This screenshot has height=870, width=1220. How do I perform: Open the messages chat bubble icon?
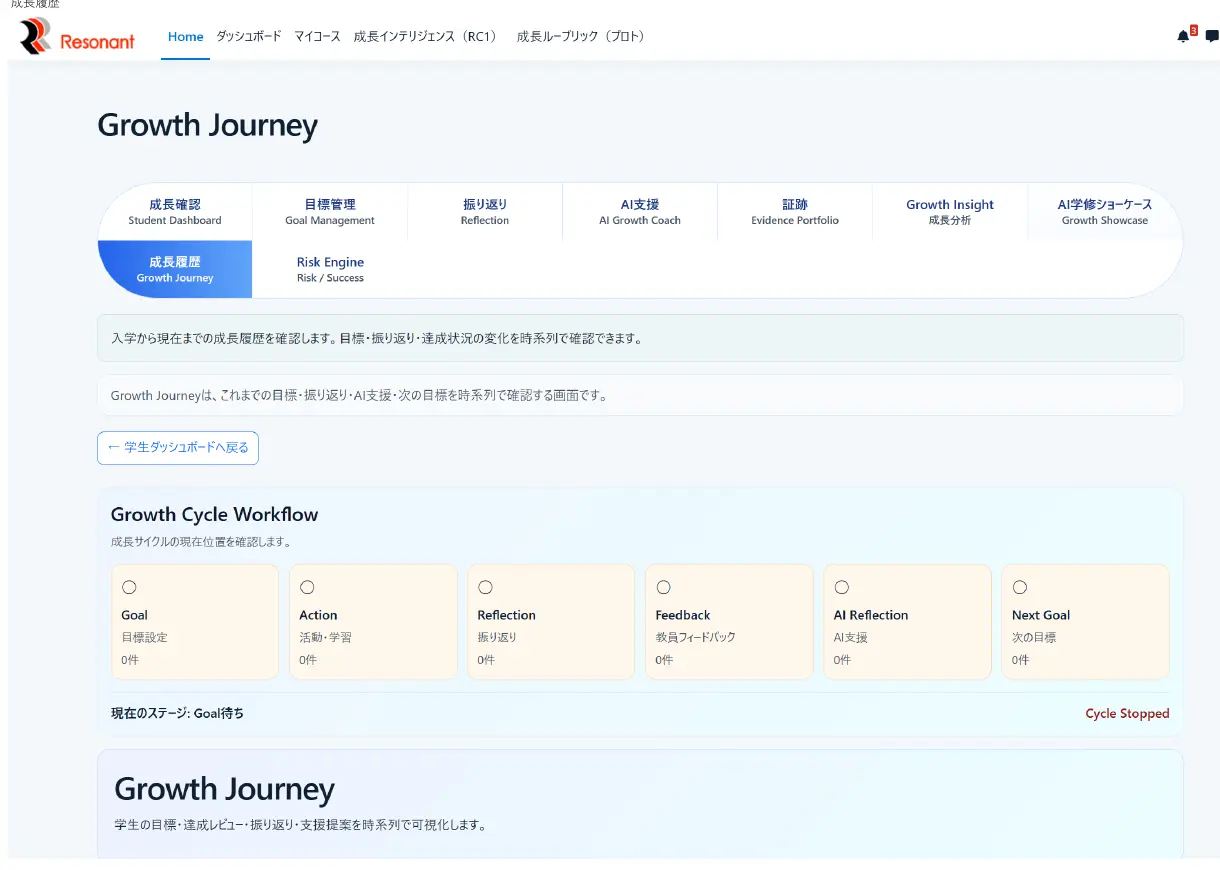pyautogui.click(x=1212, y=36)
